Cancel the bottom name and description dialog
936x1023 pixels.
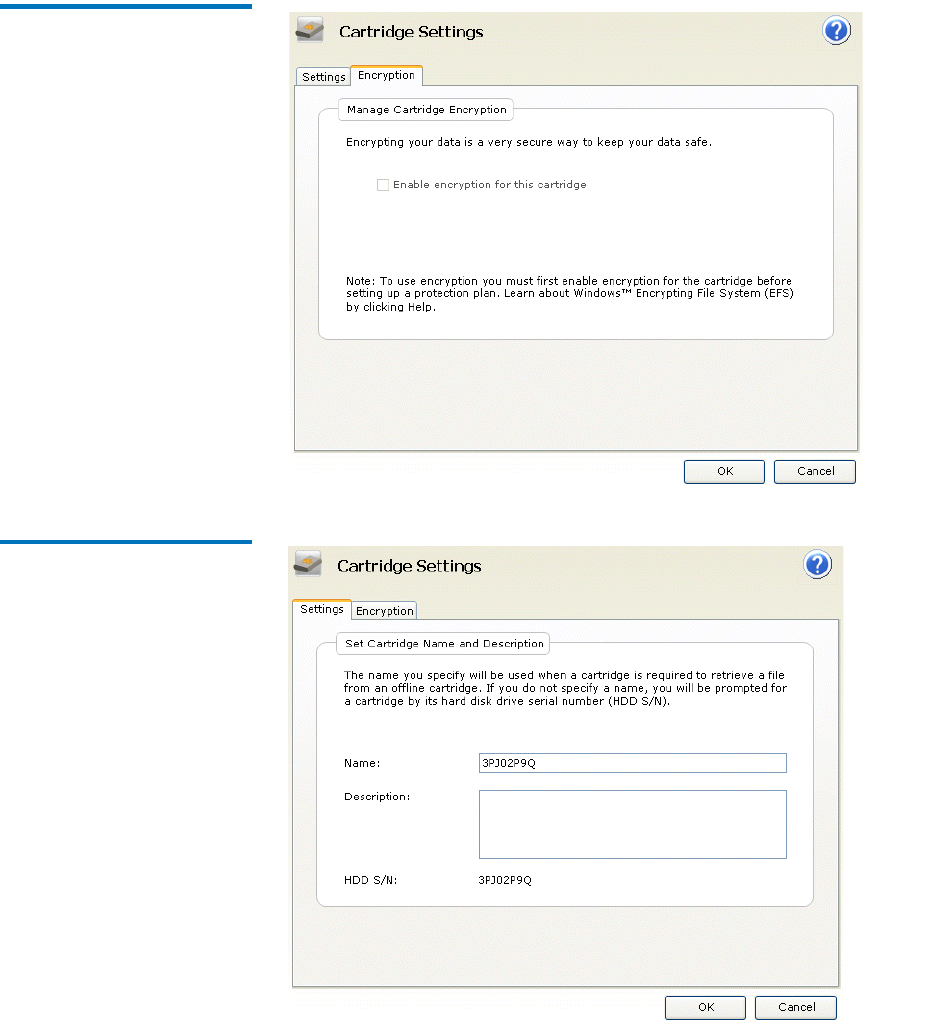click(x=796, y=1007)
